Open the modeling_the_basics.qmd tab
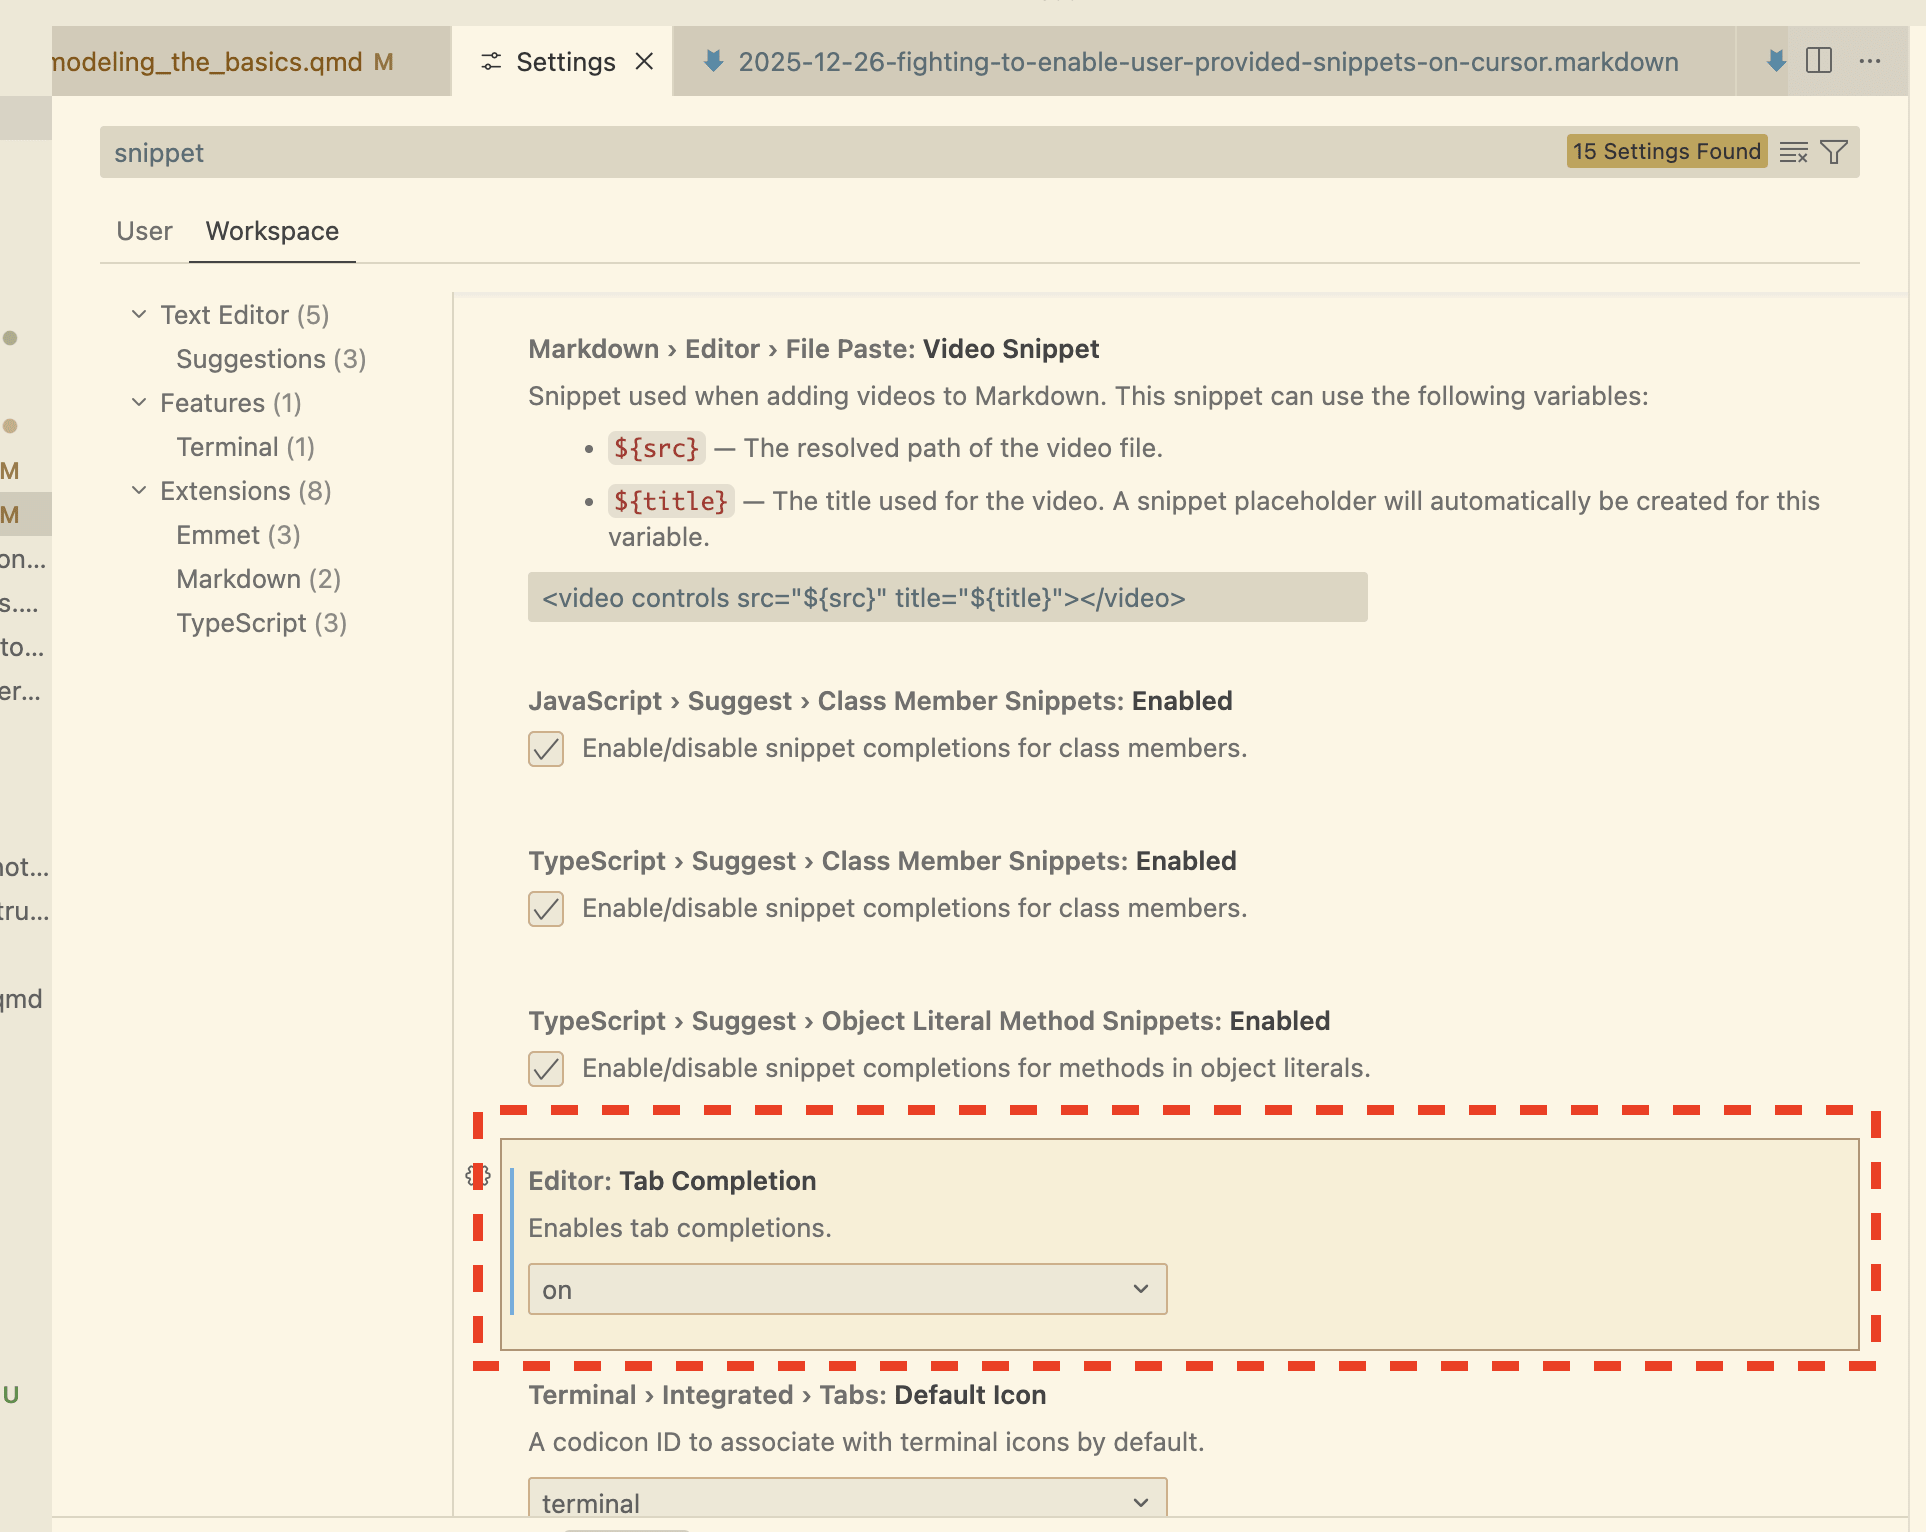Screen dimensions: 1926x1532 point(205,61)
